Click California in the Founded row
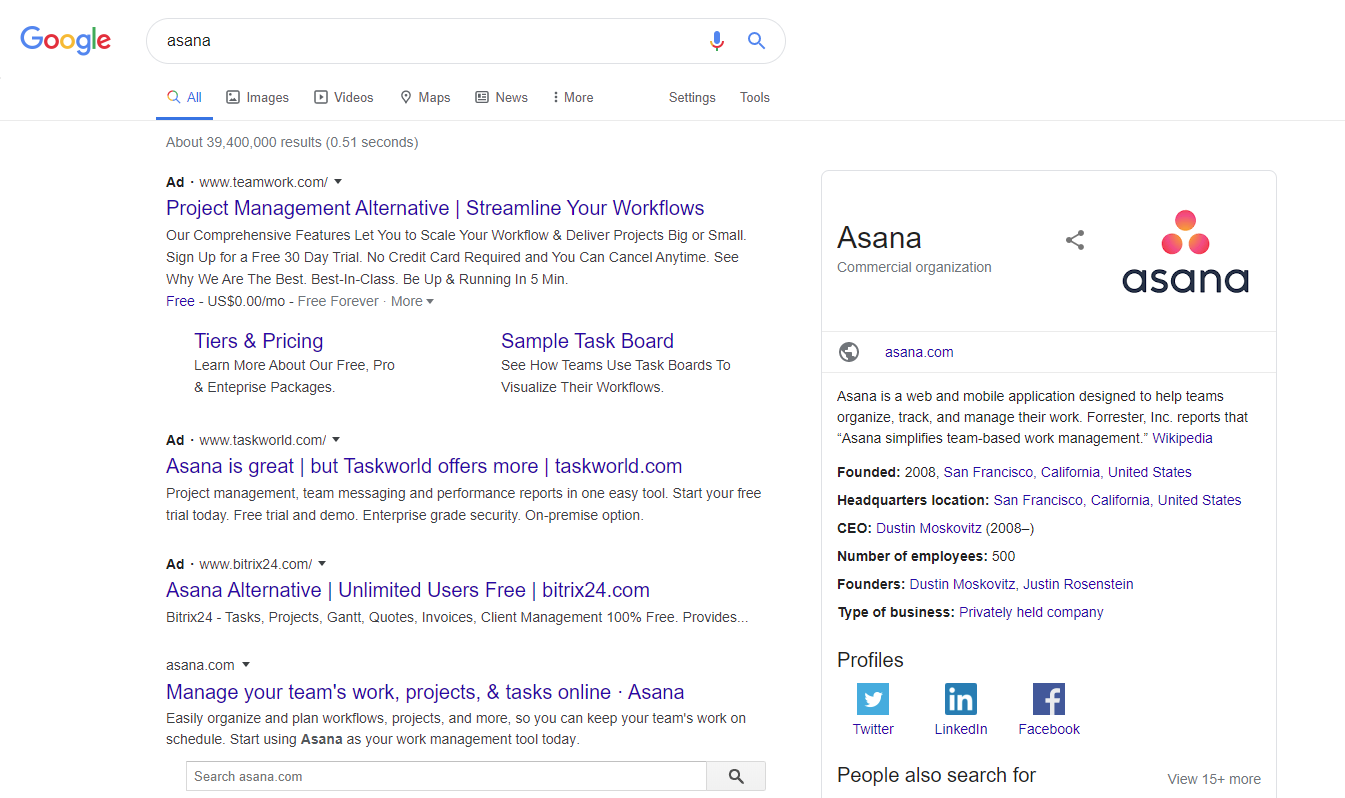This screenshot has height=798, width=1345. (x=1070, y=472)
